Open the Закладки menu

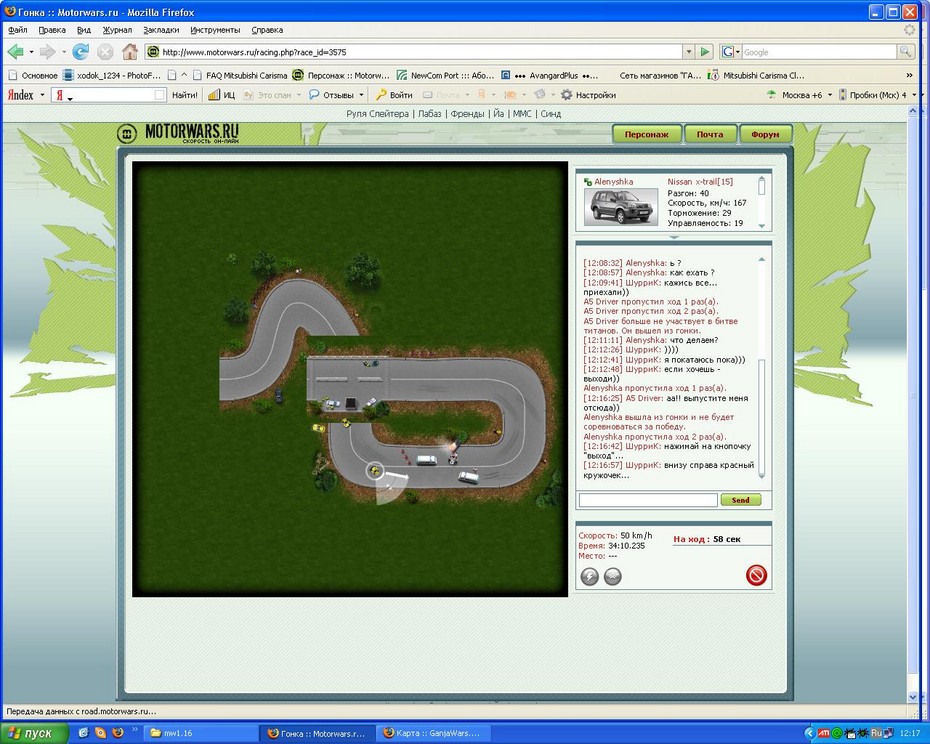[x=160, y=30]
